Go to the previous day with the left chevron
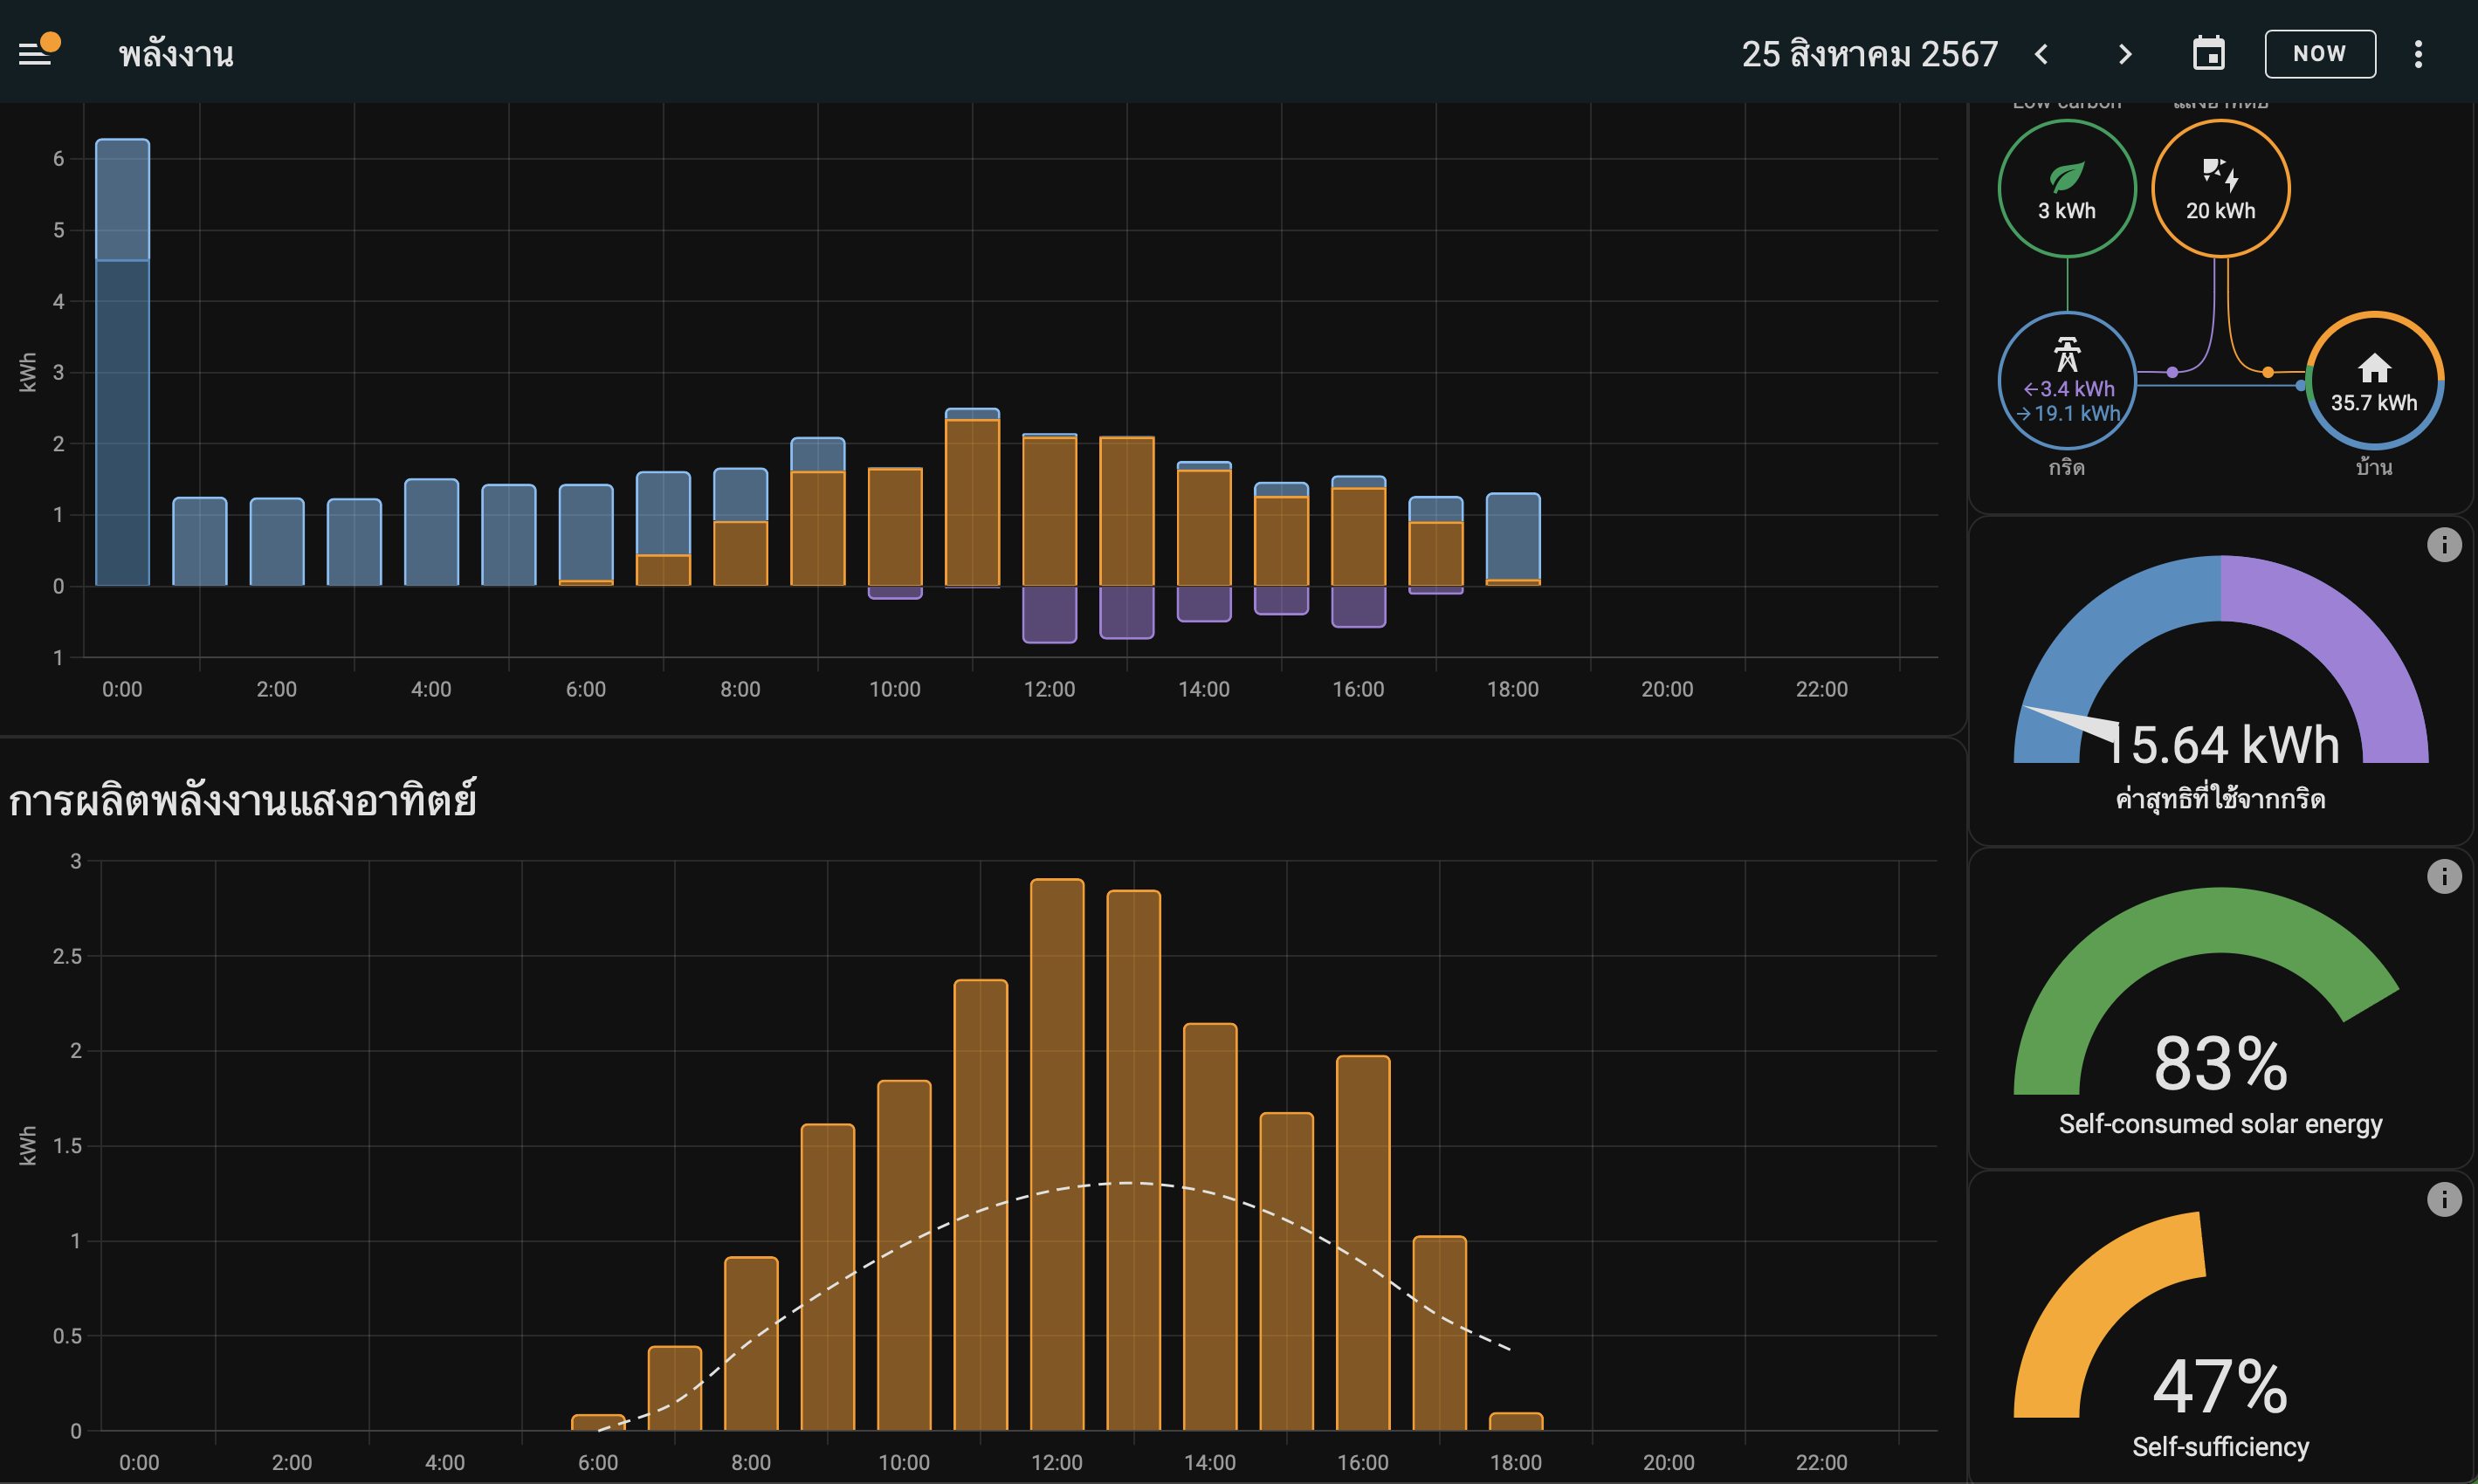This screenshot has height=1484, width=2478. (x=2042, y=54)
